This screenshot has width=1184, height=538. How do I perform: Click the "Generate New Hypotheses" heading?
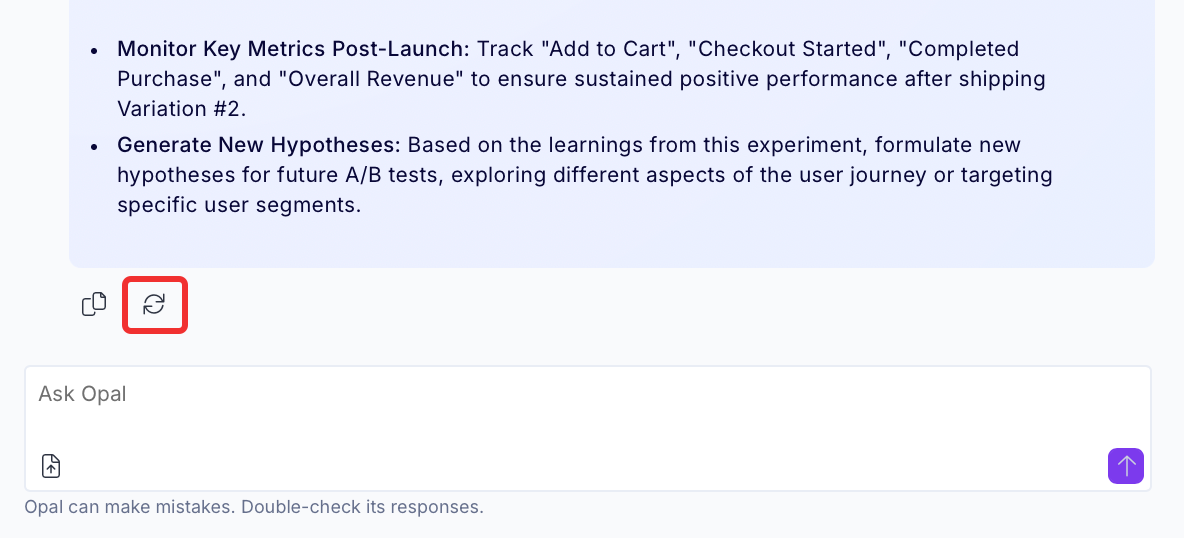coord(262,144)
